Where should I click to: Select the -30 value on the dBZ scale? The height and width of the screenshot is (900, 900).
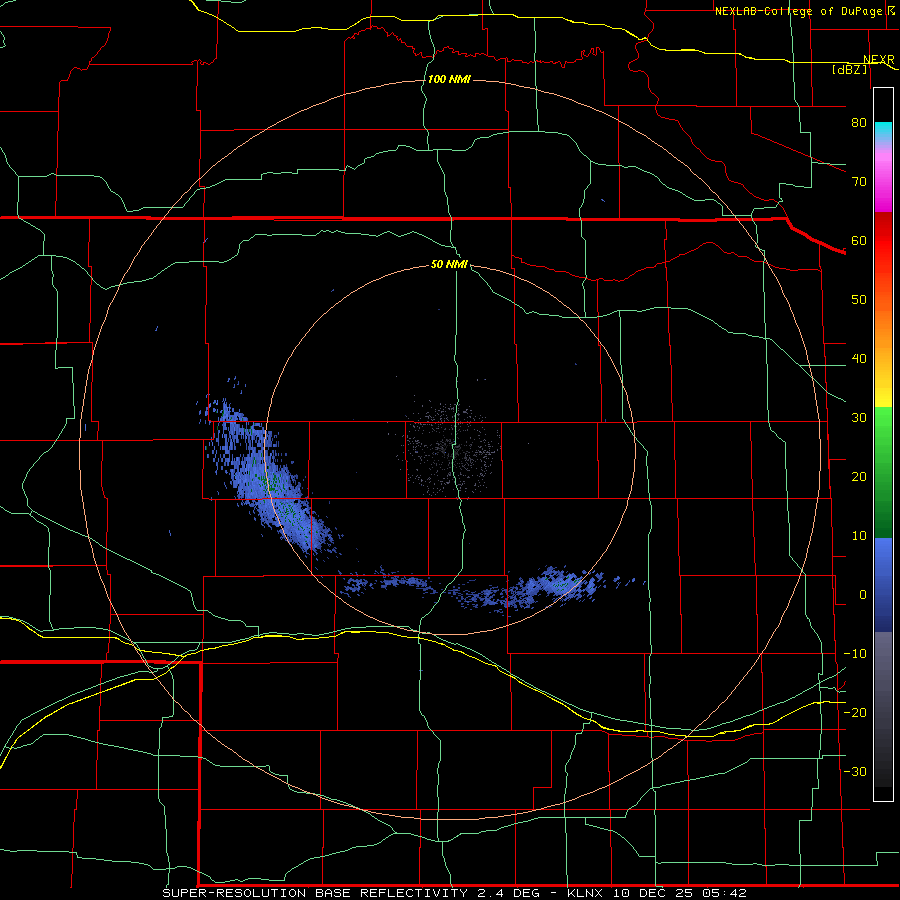pyautogui.click(x=855, y=773)
